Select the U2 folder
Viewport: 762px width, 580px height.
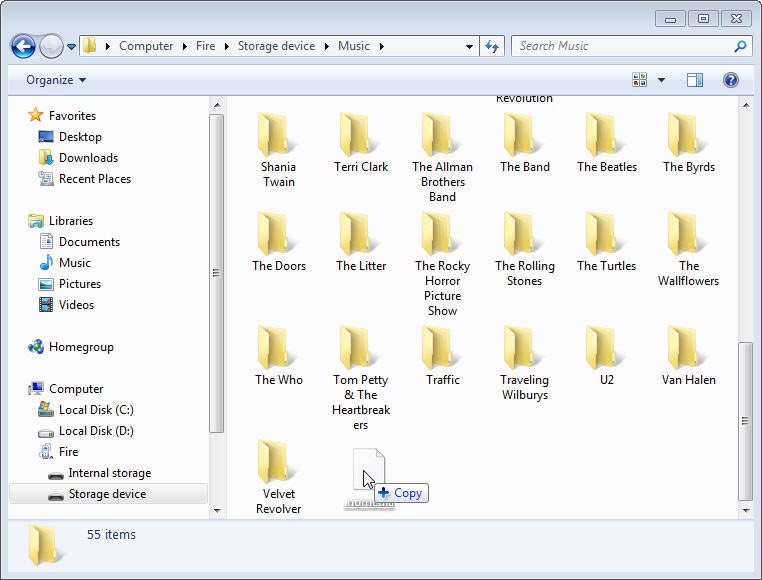[606, 356]
